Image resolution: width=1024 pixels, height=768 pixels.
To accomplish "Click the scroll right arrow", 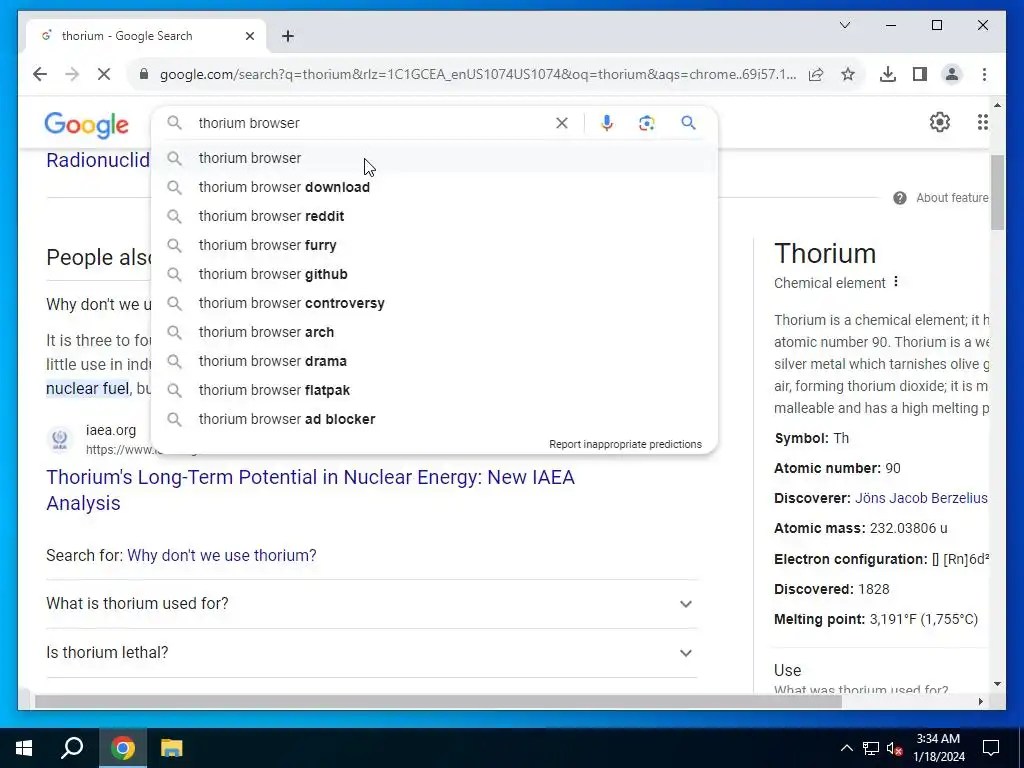I will [980, 701].
